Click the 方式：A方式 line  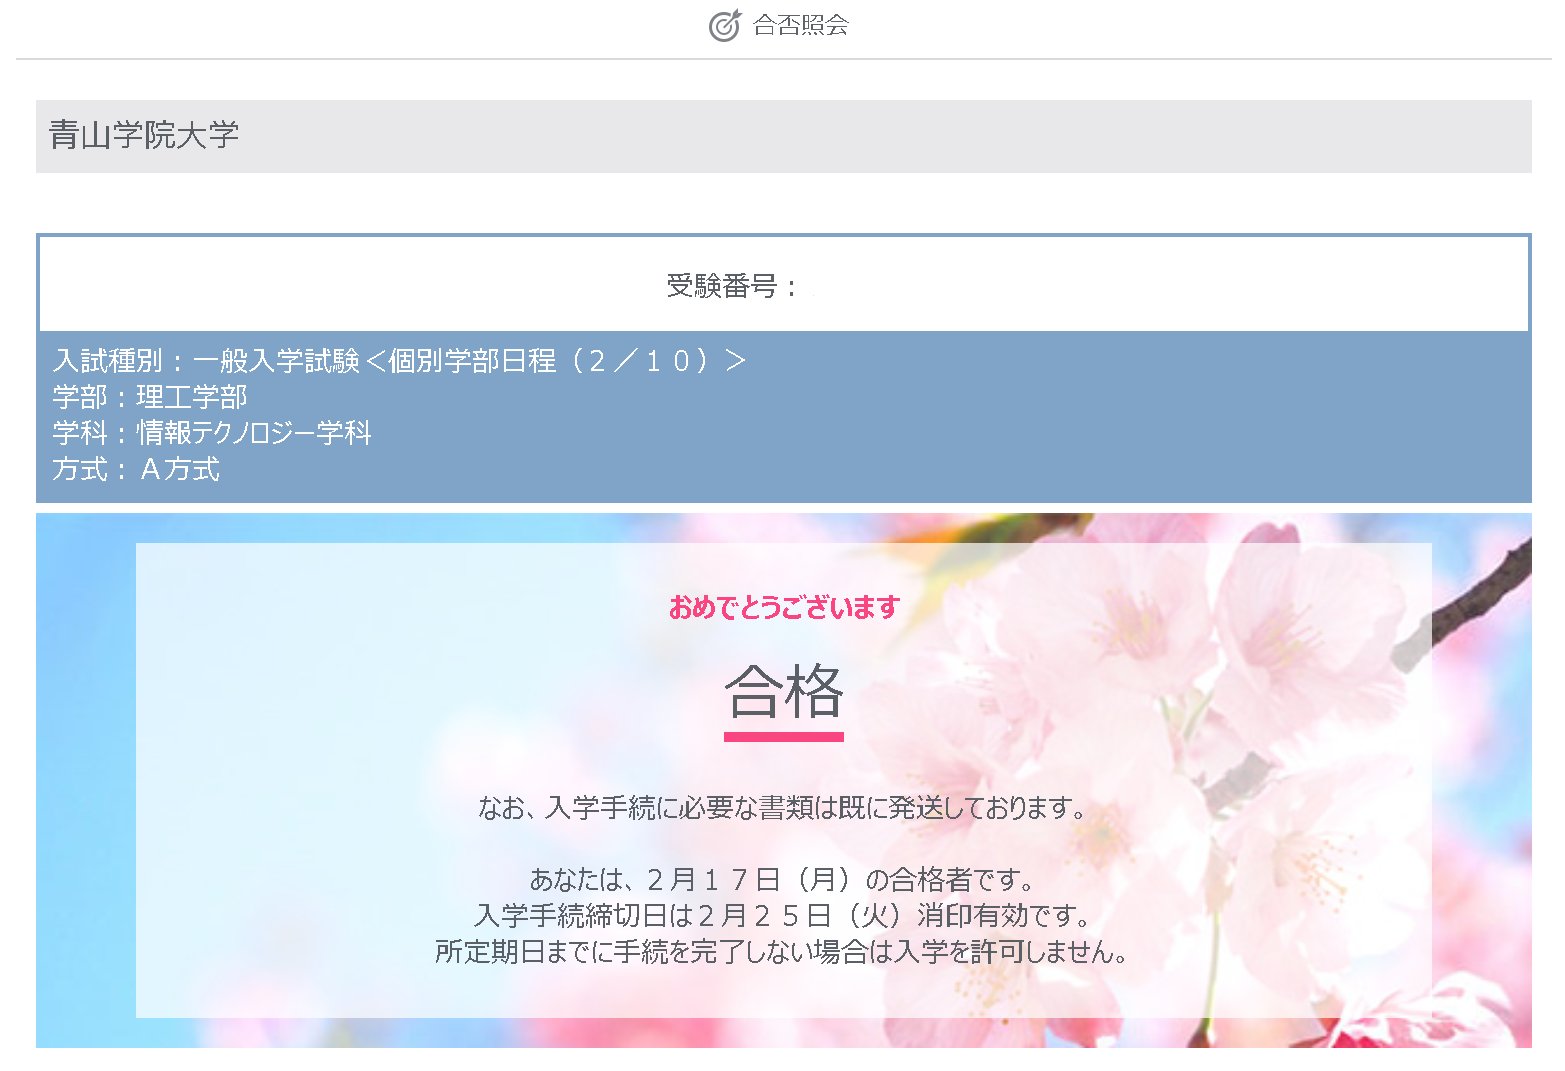click(x=136, y=468)
